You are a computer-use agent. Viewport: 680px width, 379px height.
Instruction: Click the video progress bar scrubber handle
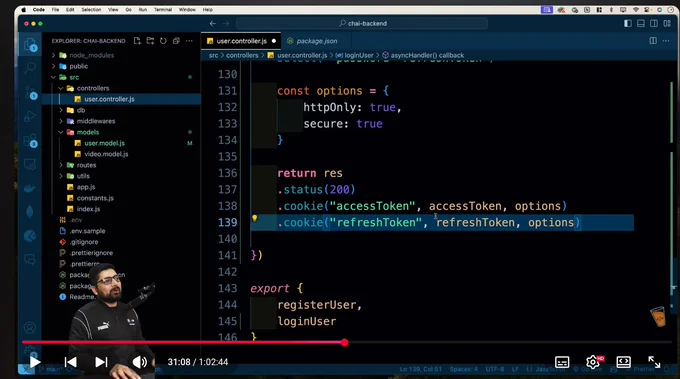344,343
